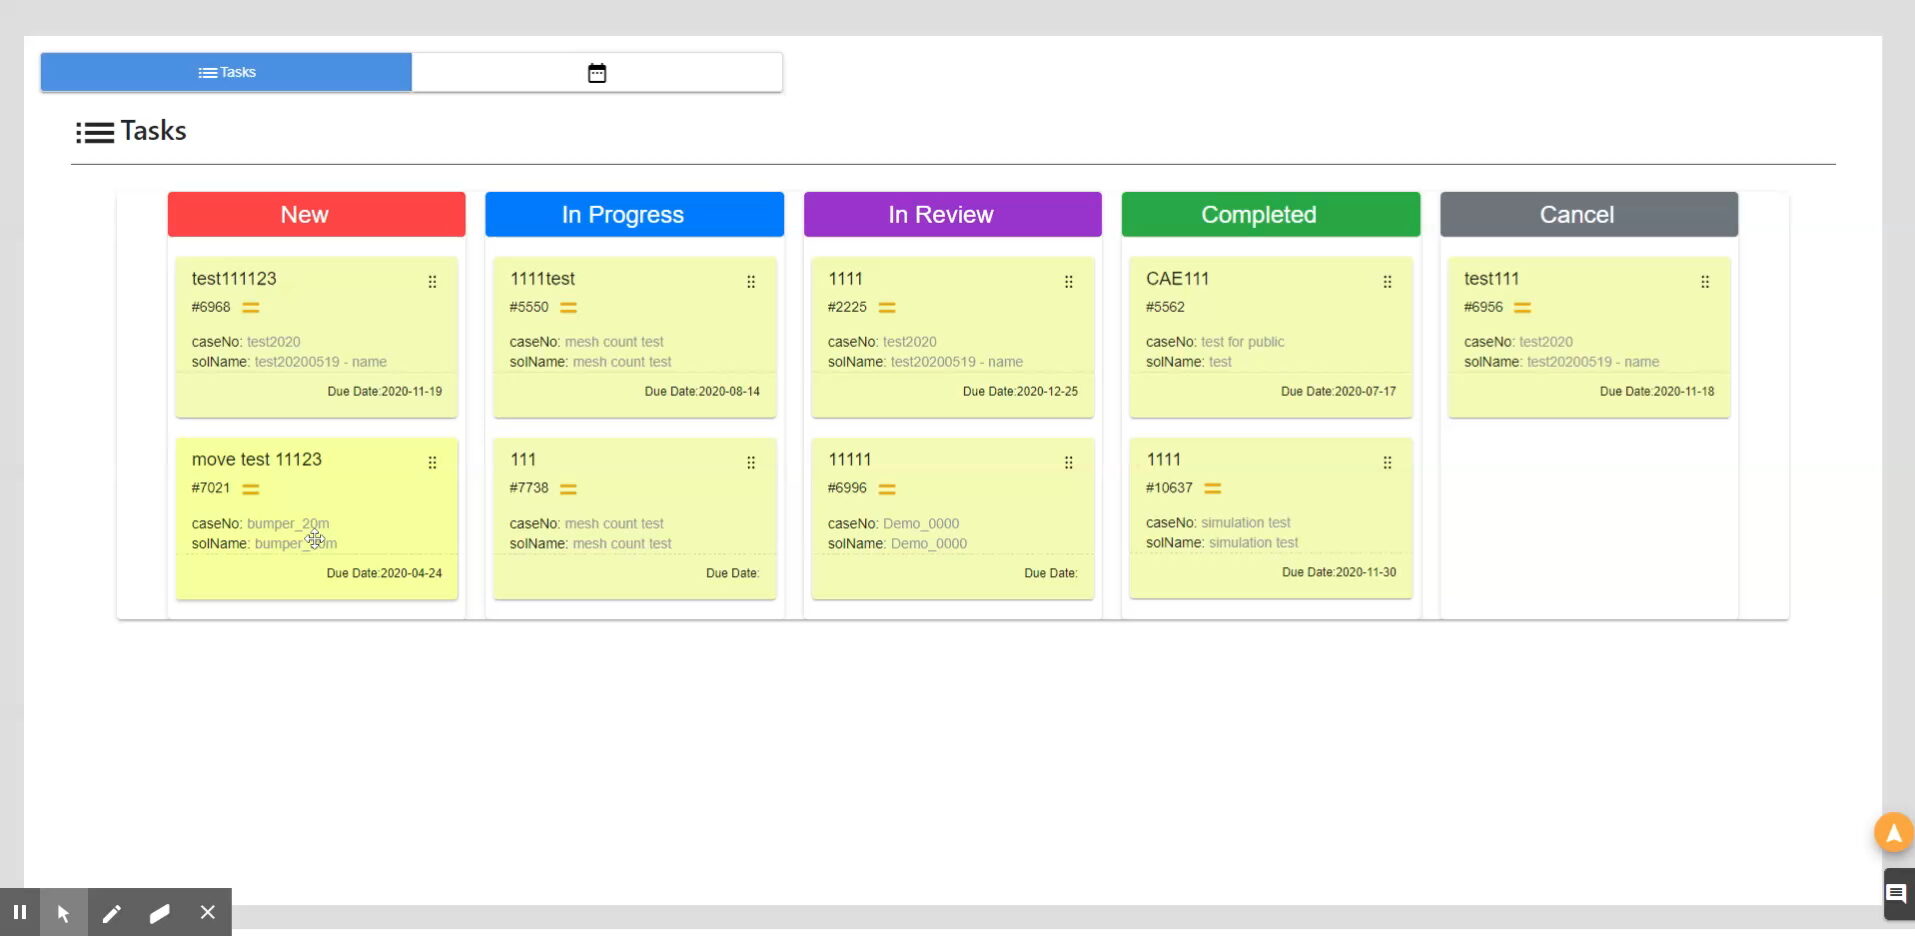The image size is (1915, 936).
Task: Click priority icon next to #5550
Action: pyautogui.click(x=568, y=308)
